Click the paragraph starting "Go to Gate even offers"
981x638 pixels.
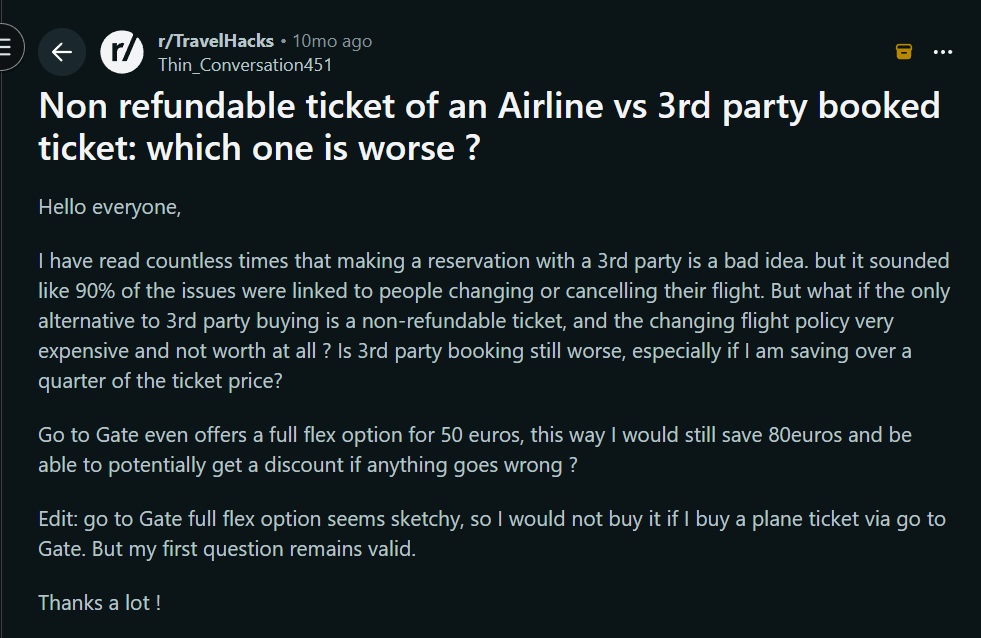point(474,450)
